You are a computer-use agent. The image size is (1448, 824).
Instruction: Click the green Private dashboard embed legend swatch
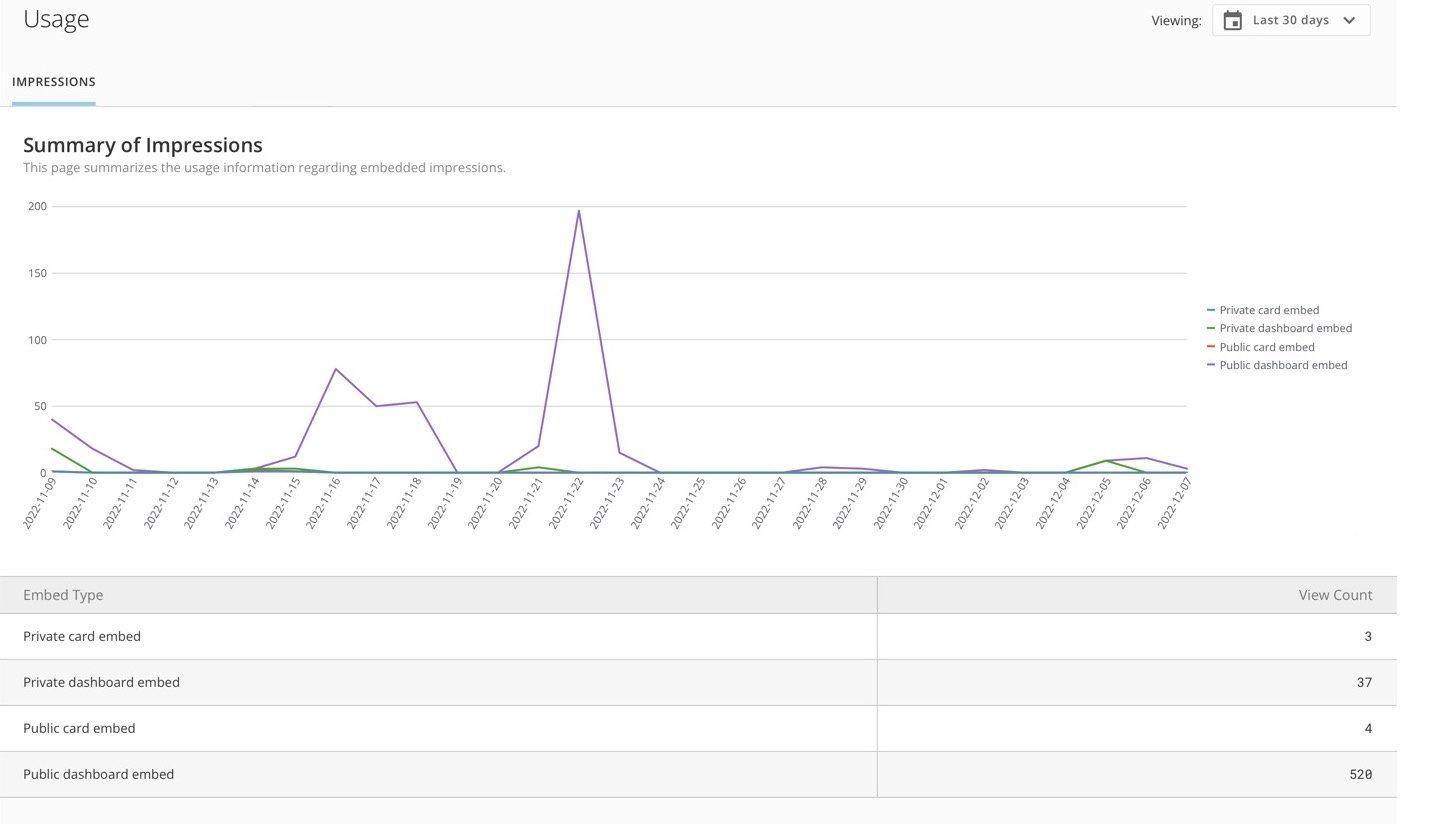1211,328
